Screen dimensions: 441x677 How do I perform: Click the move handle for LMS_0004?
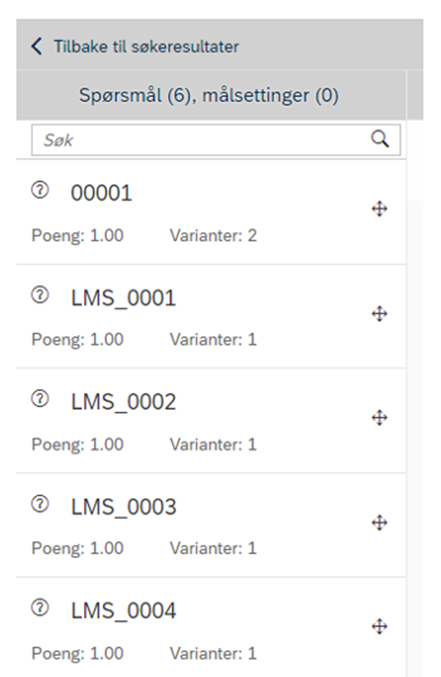379,626
